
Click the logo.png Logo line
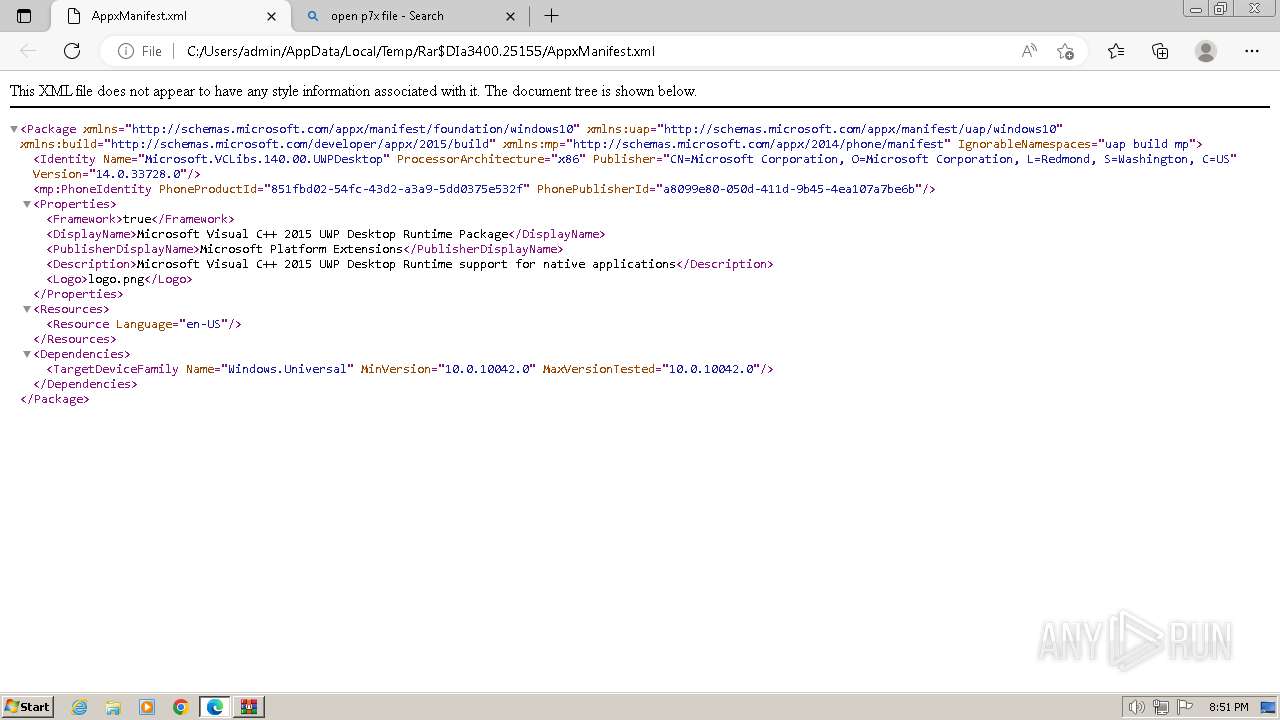[x=119, y=279]
